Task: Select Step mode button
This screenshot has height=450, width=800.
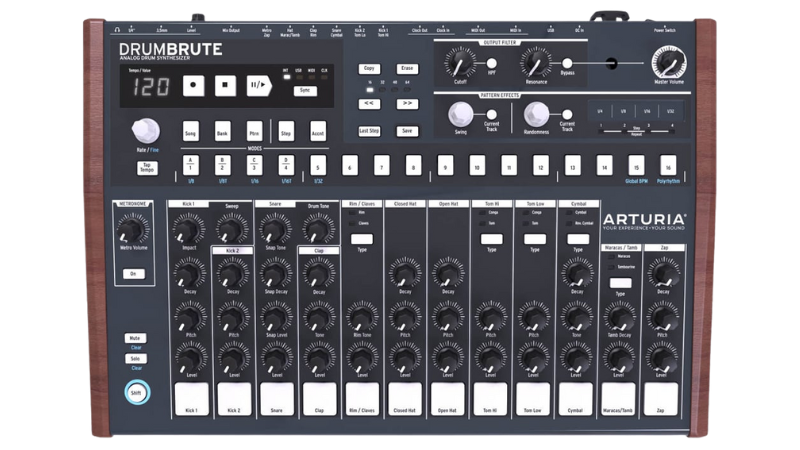Action: (286, 131)
